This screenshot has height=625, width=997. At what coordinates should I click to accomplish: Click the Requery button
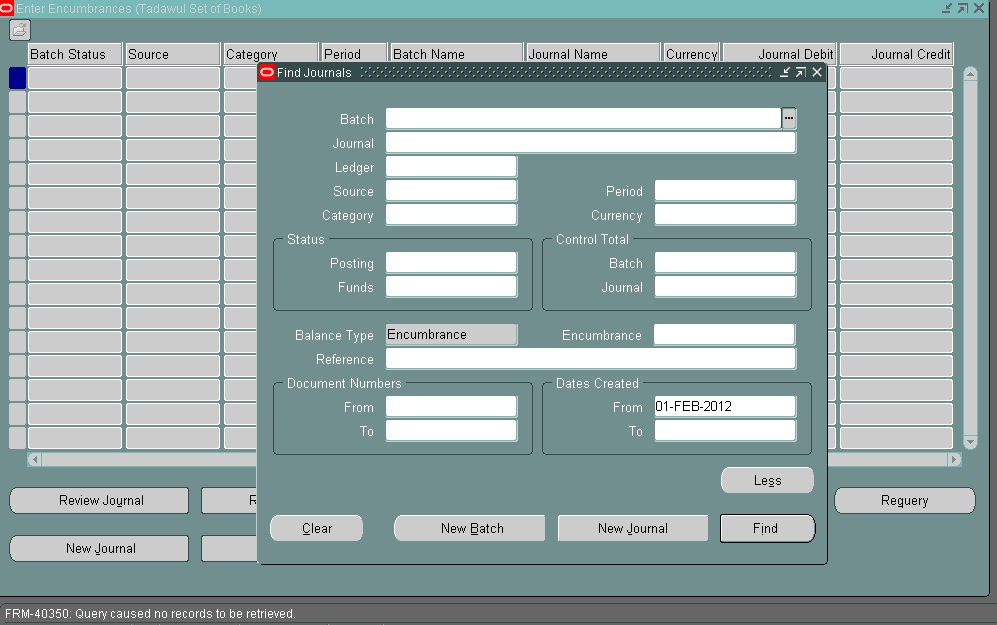904,500
